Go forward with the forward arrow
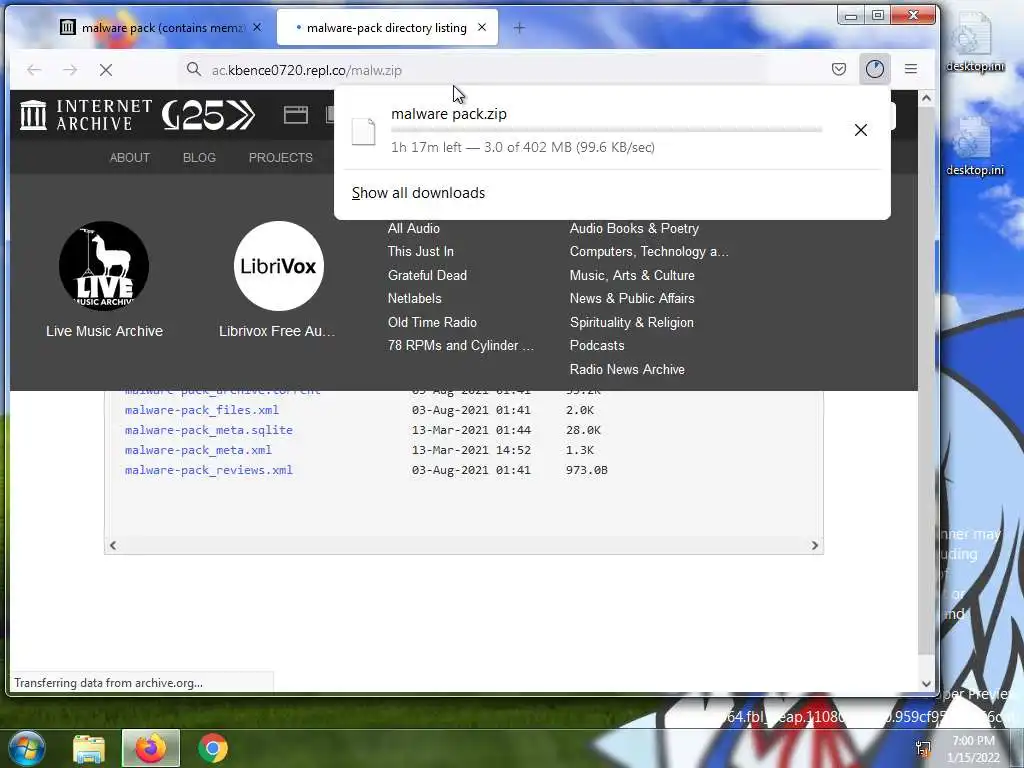 click(x=70, y=70)
